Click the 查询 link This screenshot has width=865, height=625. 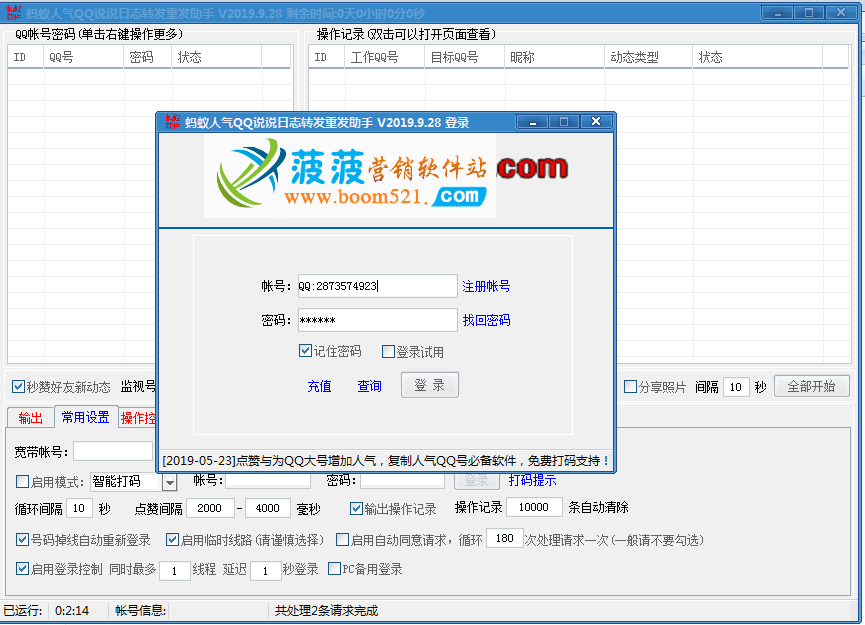point(369,386)
